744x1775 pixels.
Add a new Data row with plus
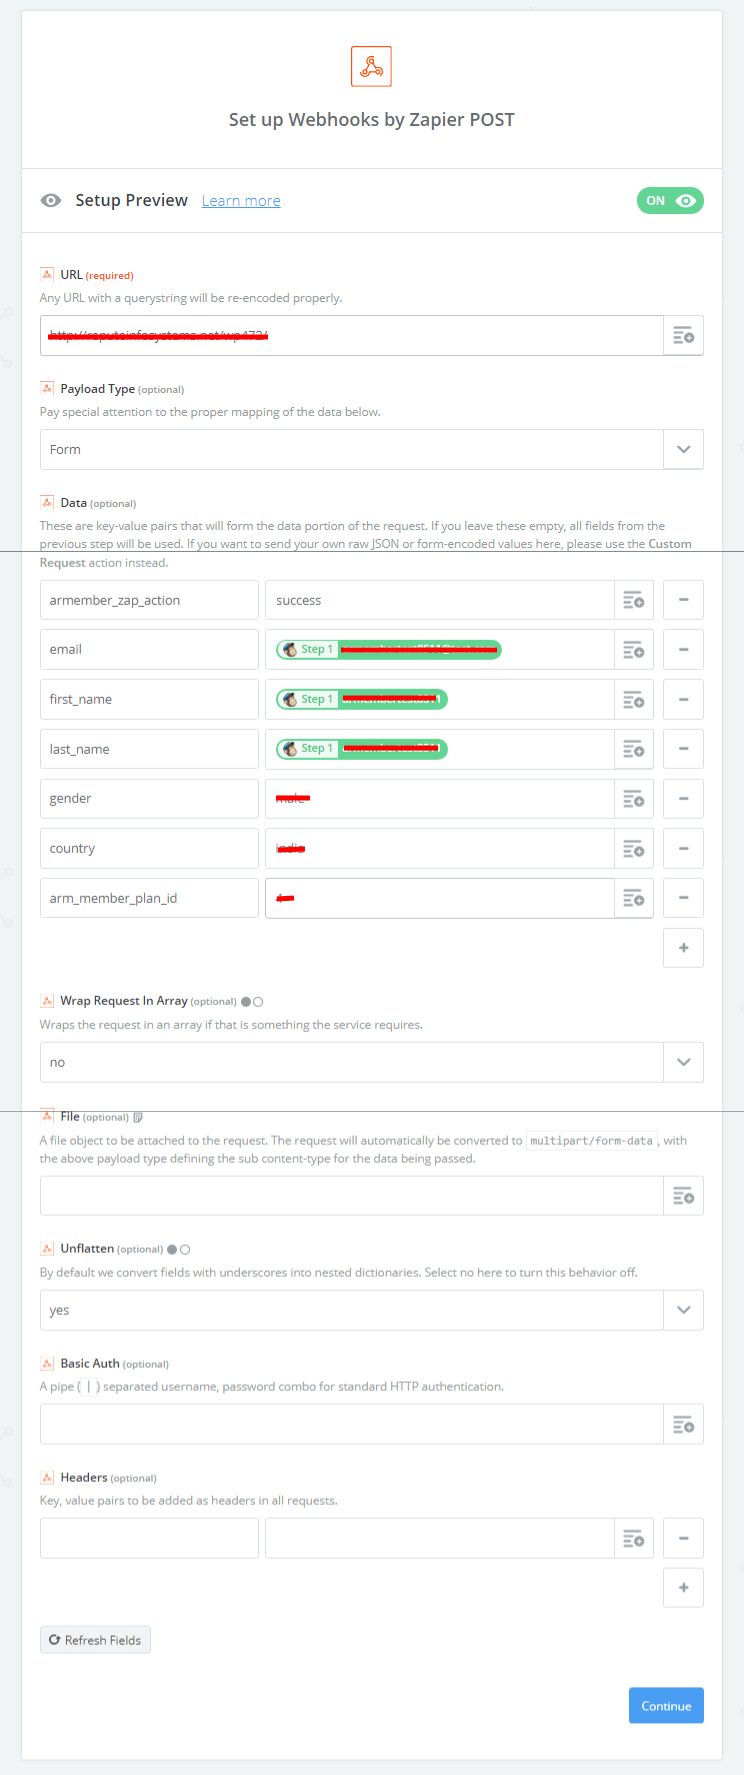tap(683, 948)
